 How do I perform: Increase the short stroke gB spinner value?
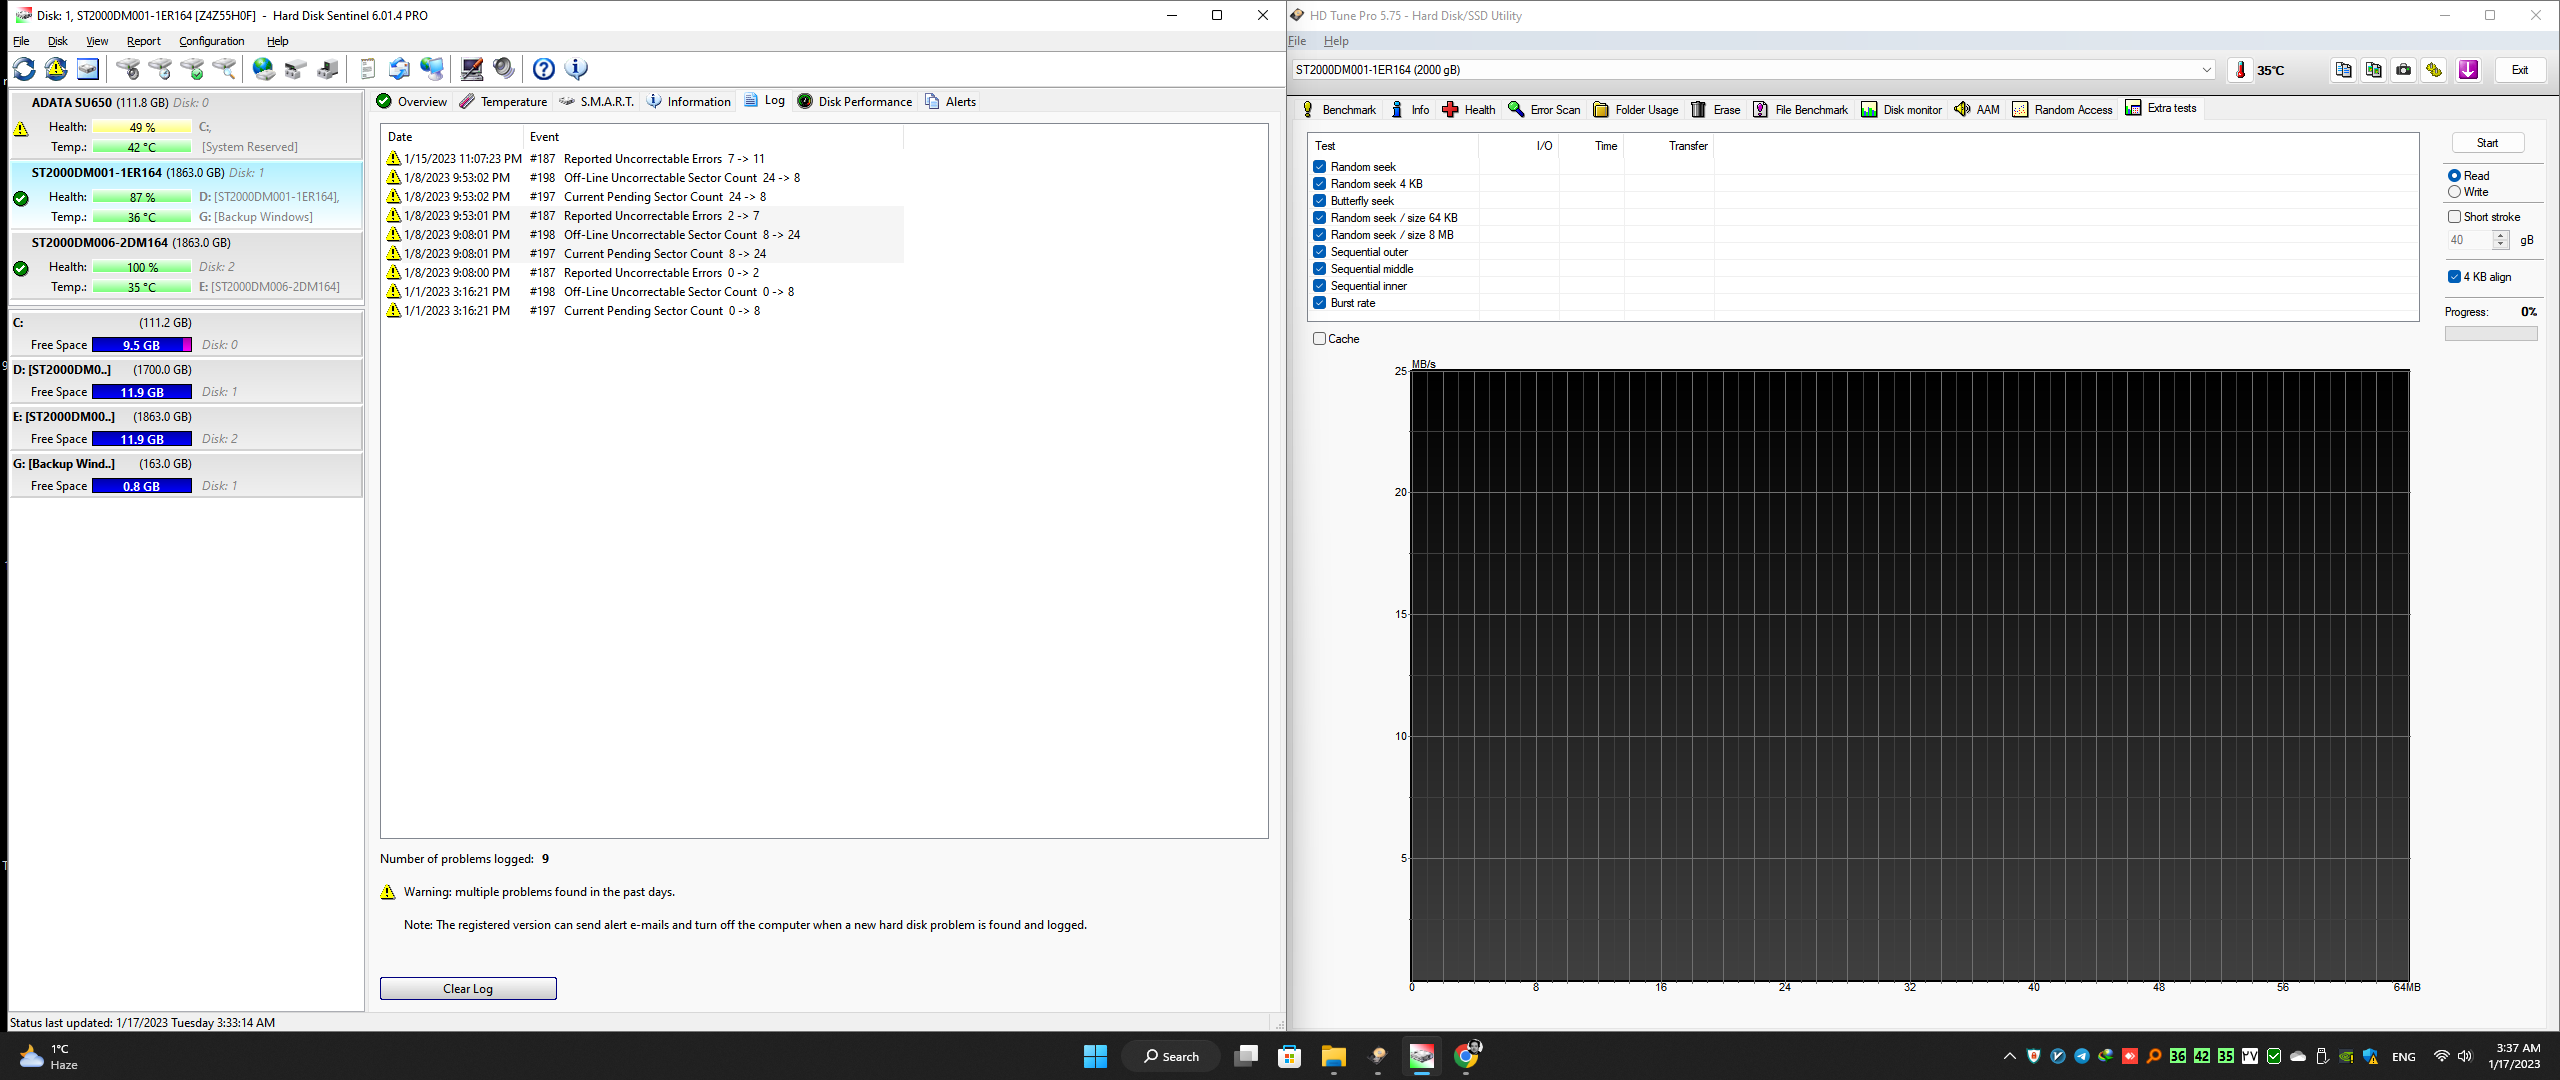(2500, 236)
